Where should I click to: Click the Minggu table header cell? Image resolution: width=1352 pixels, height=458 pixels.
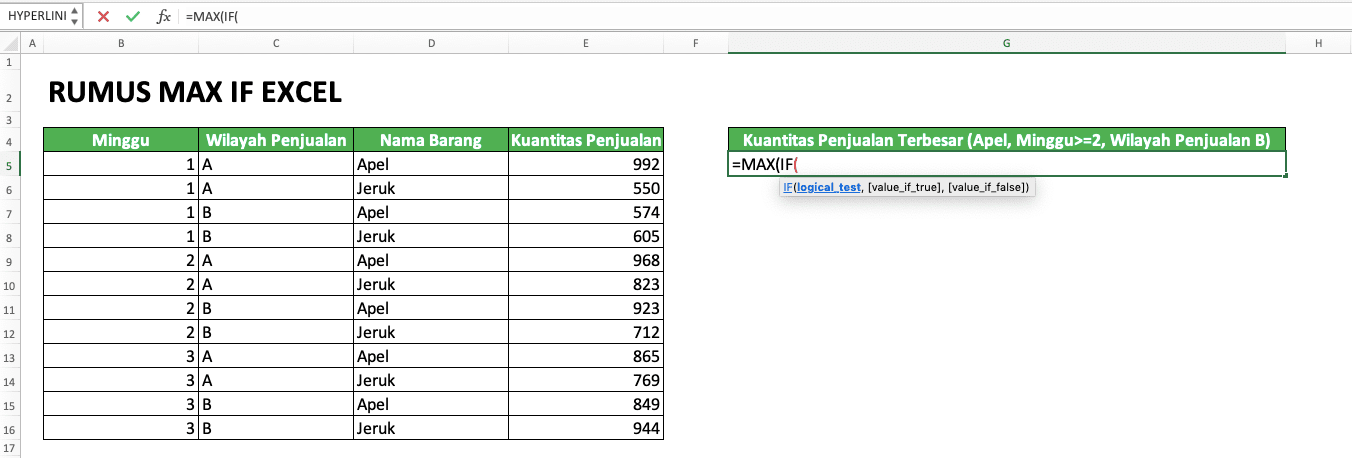point(121,140)
